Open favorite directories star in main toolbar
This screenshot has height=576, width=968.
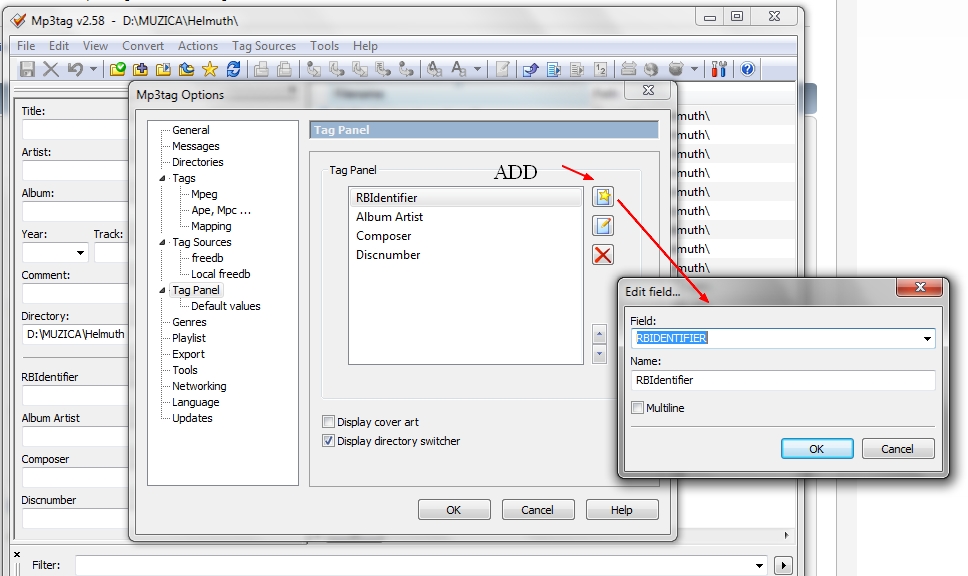click(210, 69)
